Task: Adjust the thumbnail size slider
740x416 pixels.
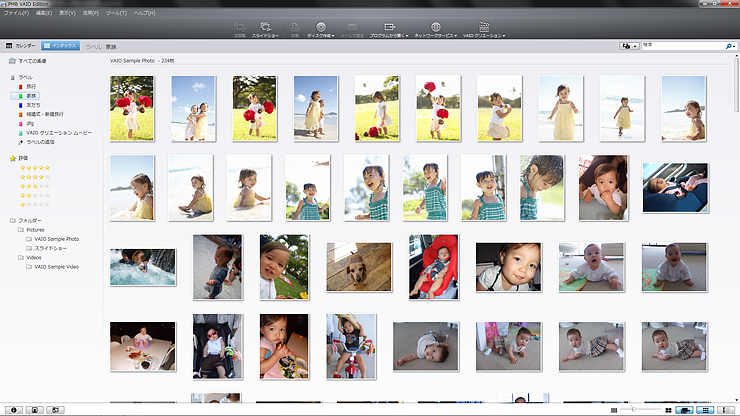Action: (634, 410)
